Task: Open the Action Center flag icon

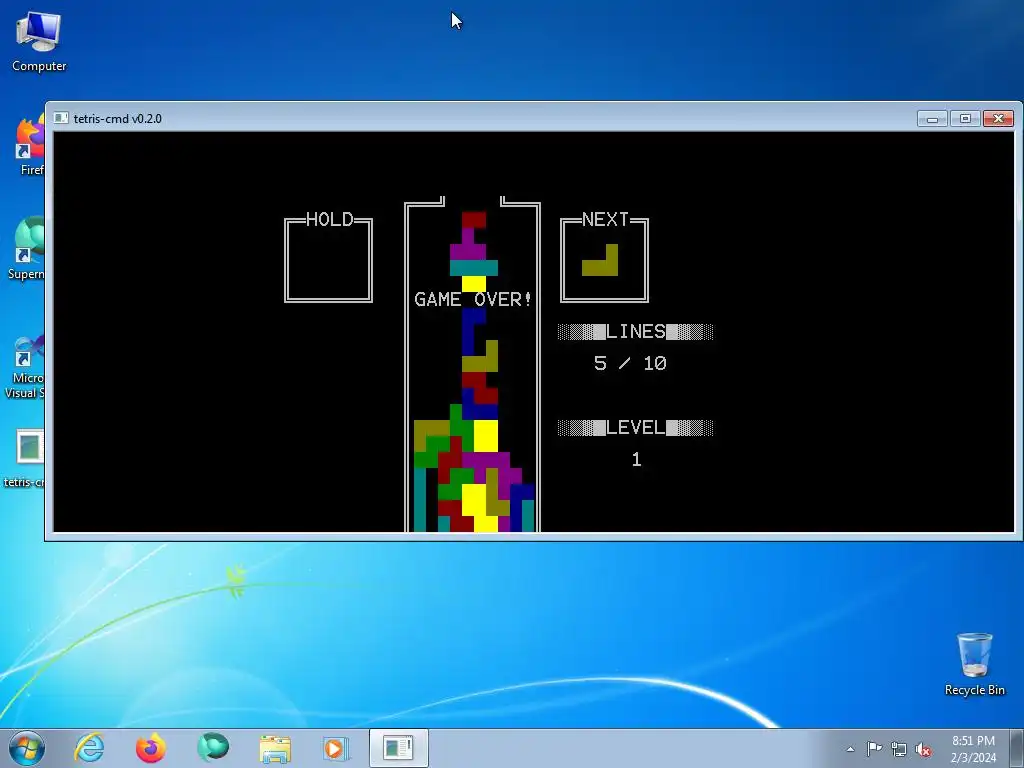Action: (874, 749)
